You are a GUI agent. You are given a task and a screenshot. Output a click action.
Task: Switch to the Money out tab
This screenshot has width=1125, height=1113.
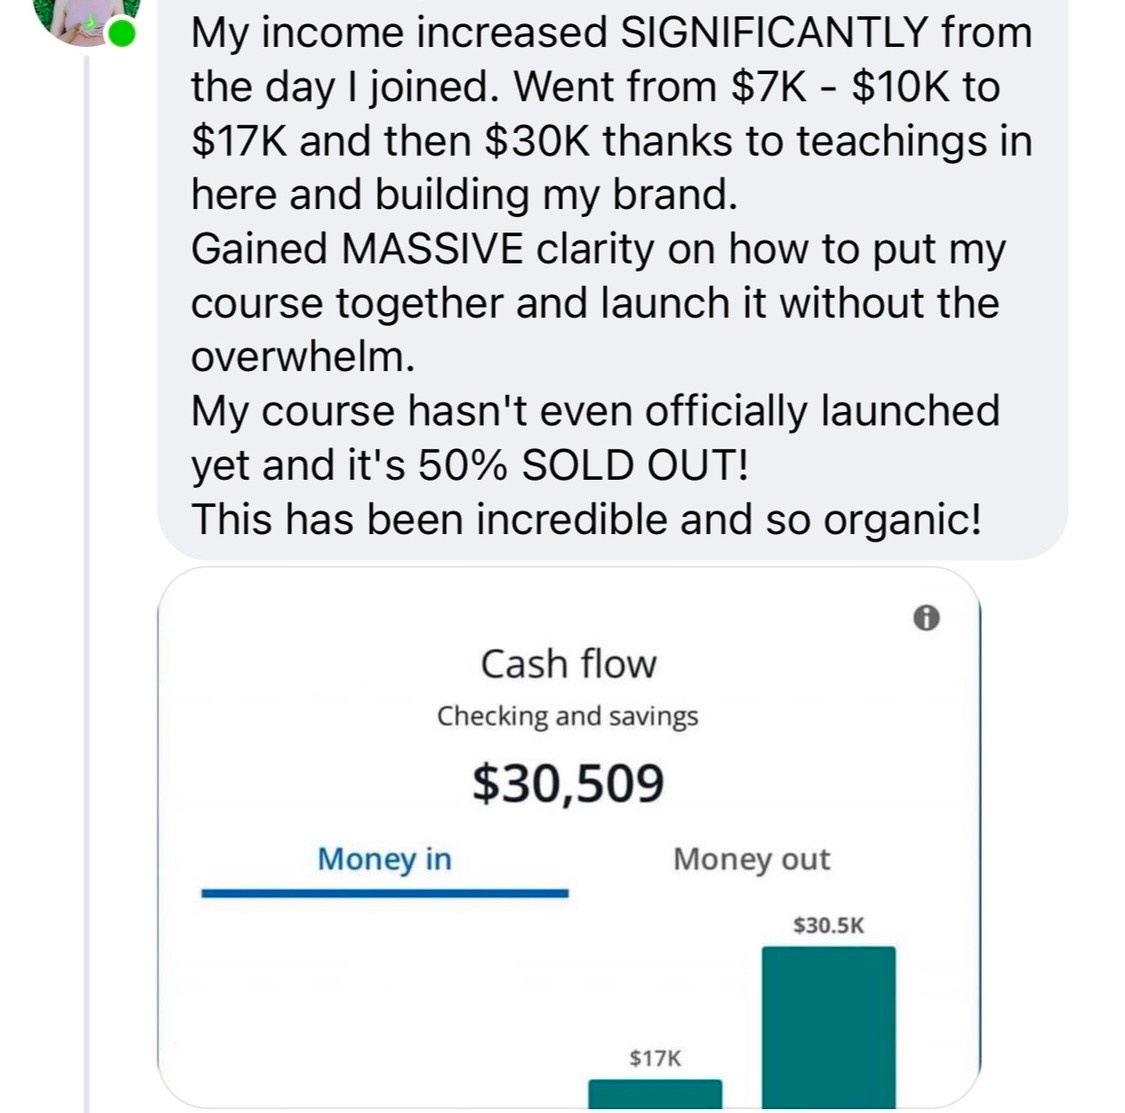(x=751, y=859)
